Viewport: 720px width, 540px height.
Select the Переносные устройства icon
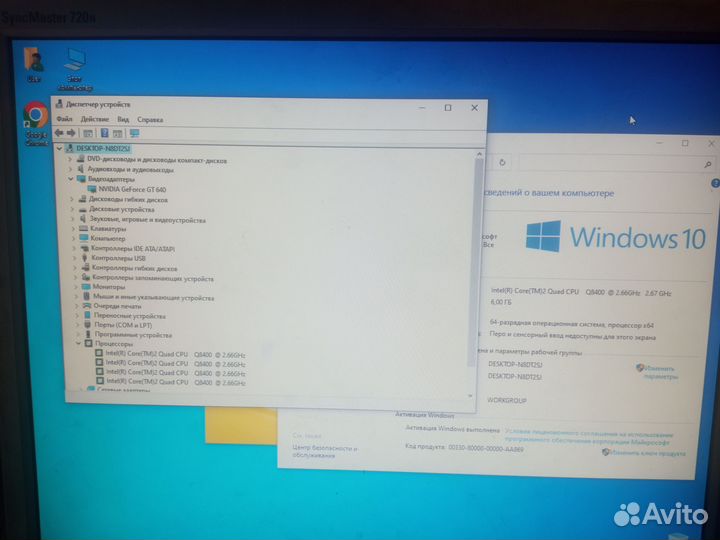click(87, 315)
